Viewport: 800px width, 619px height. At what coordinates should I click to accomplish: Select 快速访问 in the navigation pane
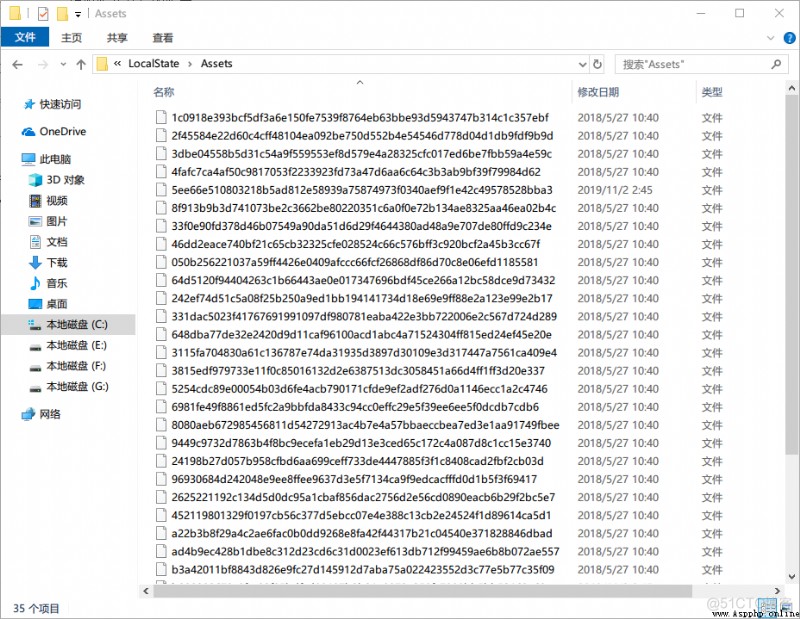[52, 105]
